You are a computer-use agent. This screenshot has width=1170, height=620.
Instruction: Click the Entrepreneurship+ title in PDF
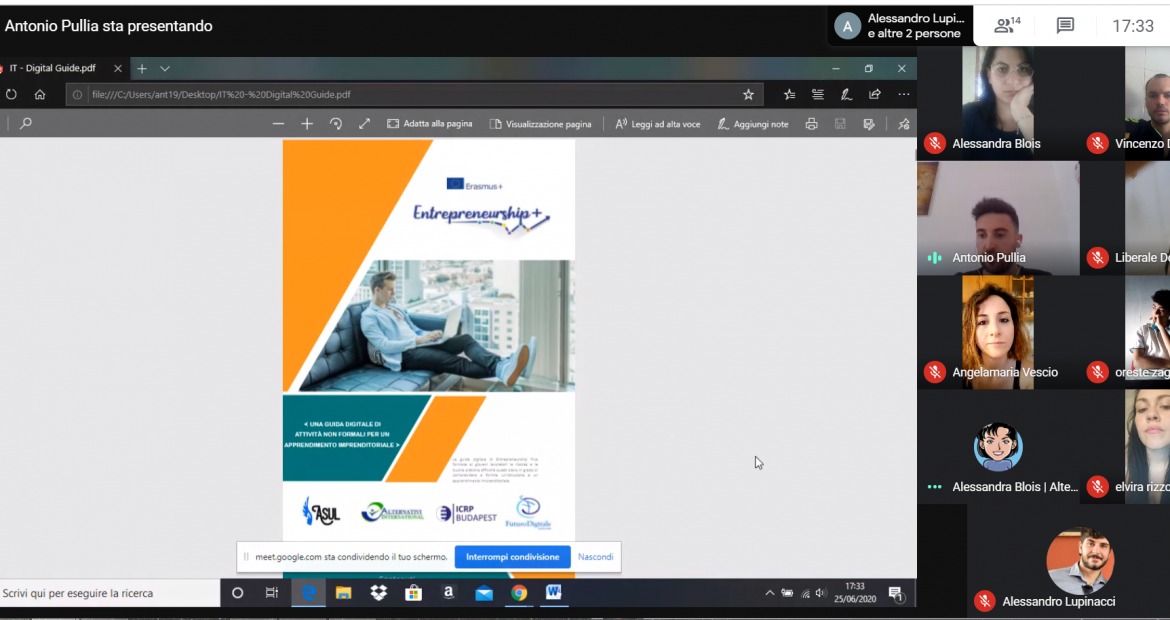point(481,217)
